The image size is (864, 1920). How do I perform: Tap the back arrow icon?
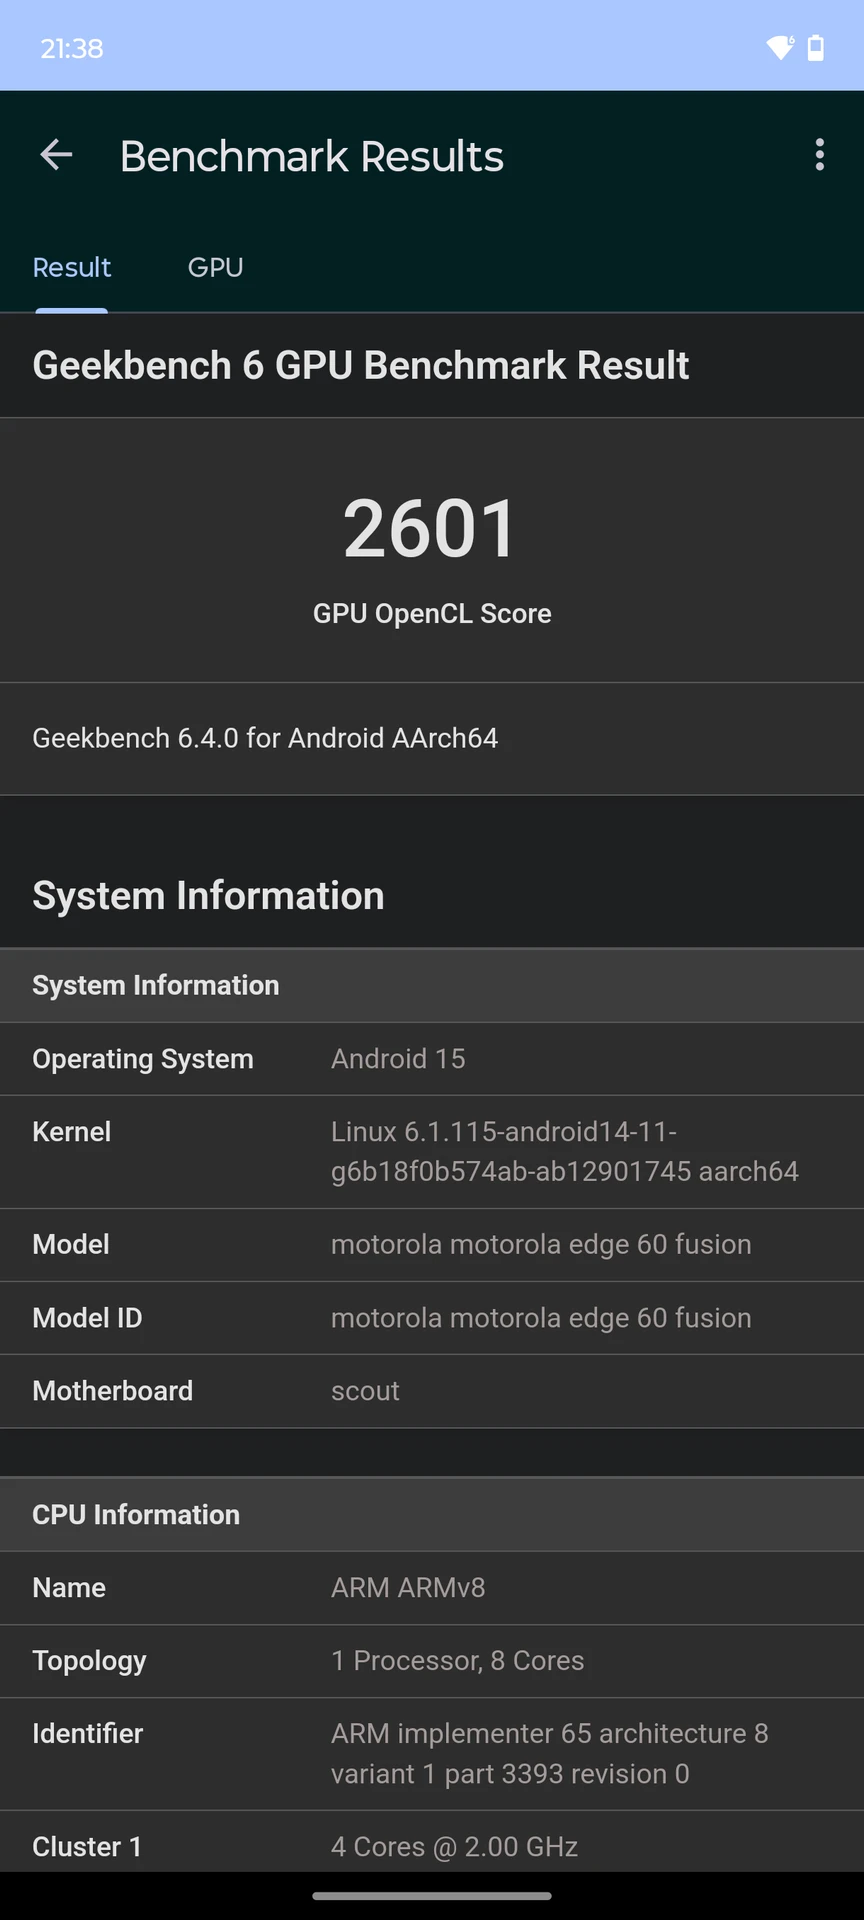(56, 155)
